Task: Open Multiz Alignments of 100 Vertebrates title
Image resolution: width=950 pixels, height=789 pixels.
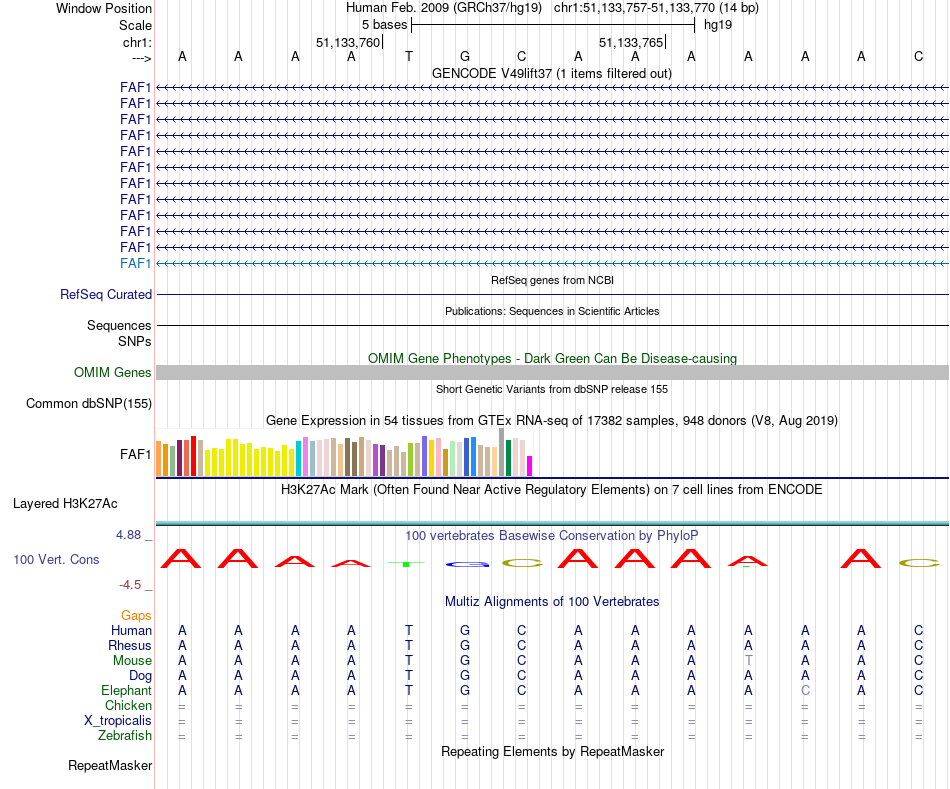Action: pos(552,602)
